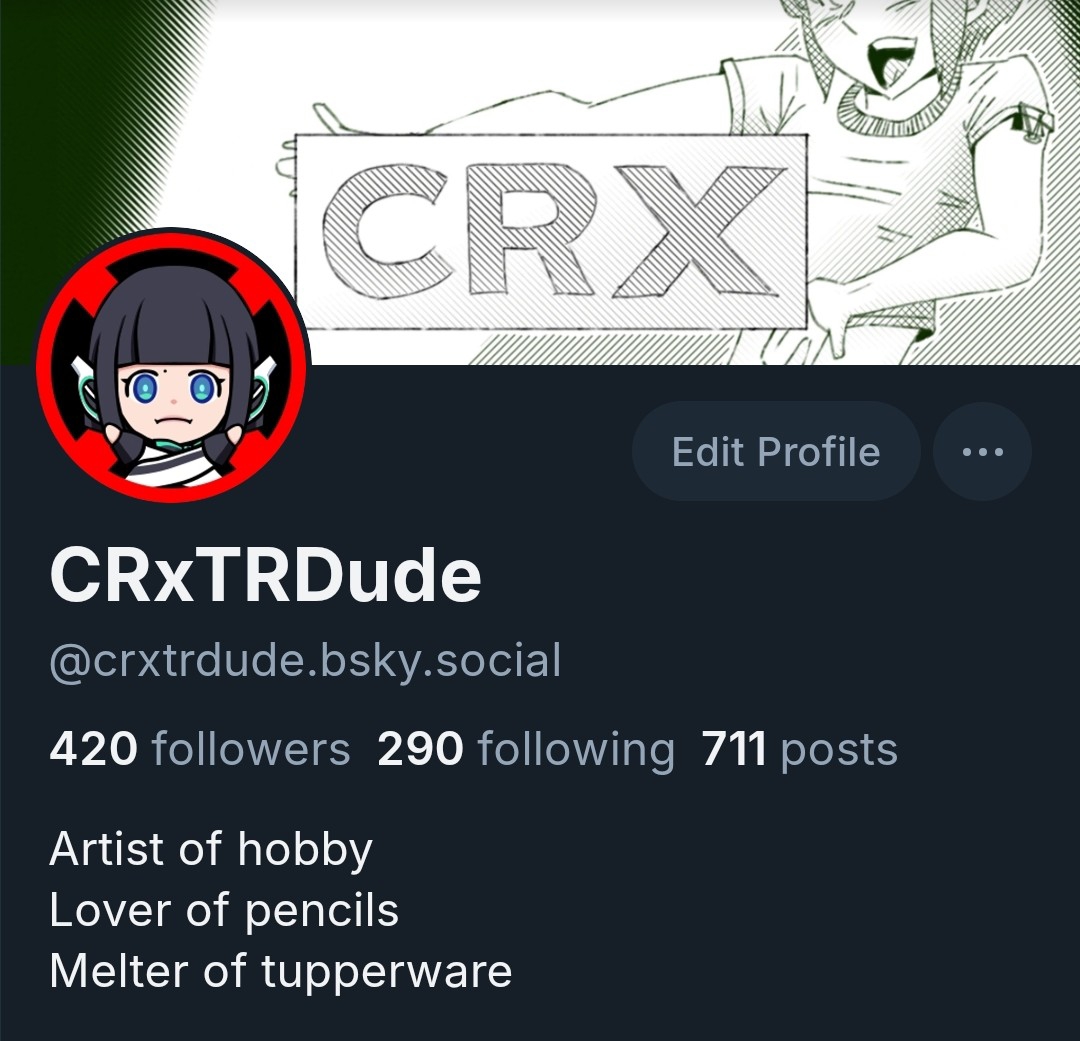Click the word 'following' beside 290
This screenshot has height=1041, width=1080.
coord(576,749)
